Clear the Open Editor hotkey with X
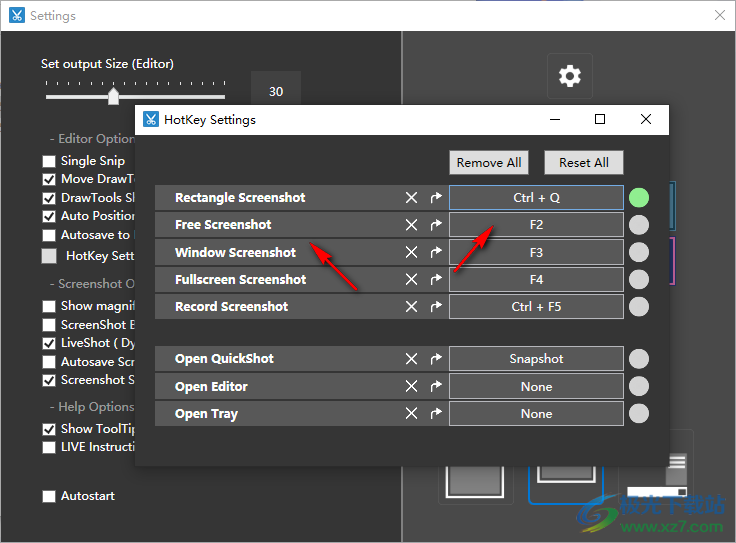The image size is (736, 543). (x=411, y=386)
